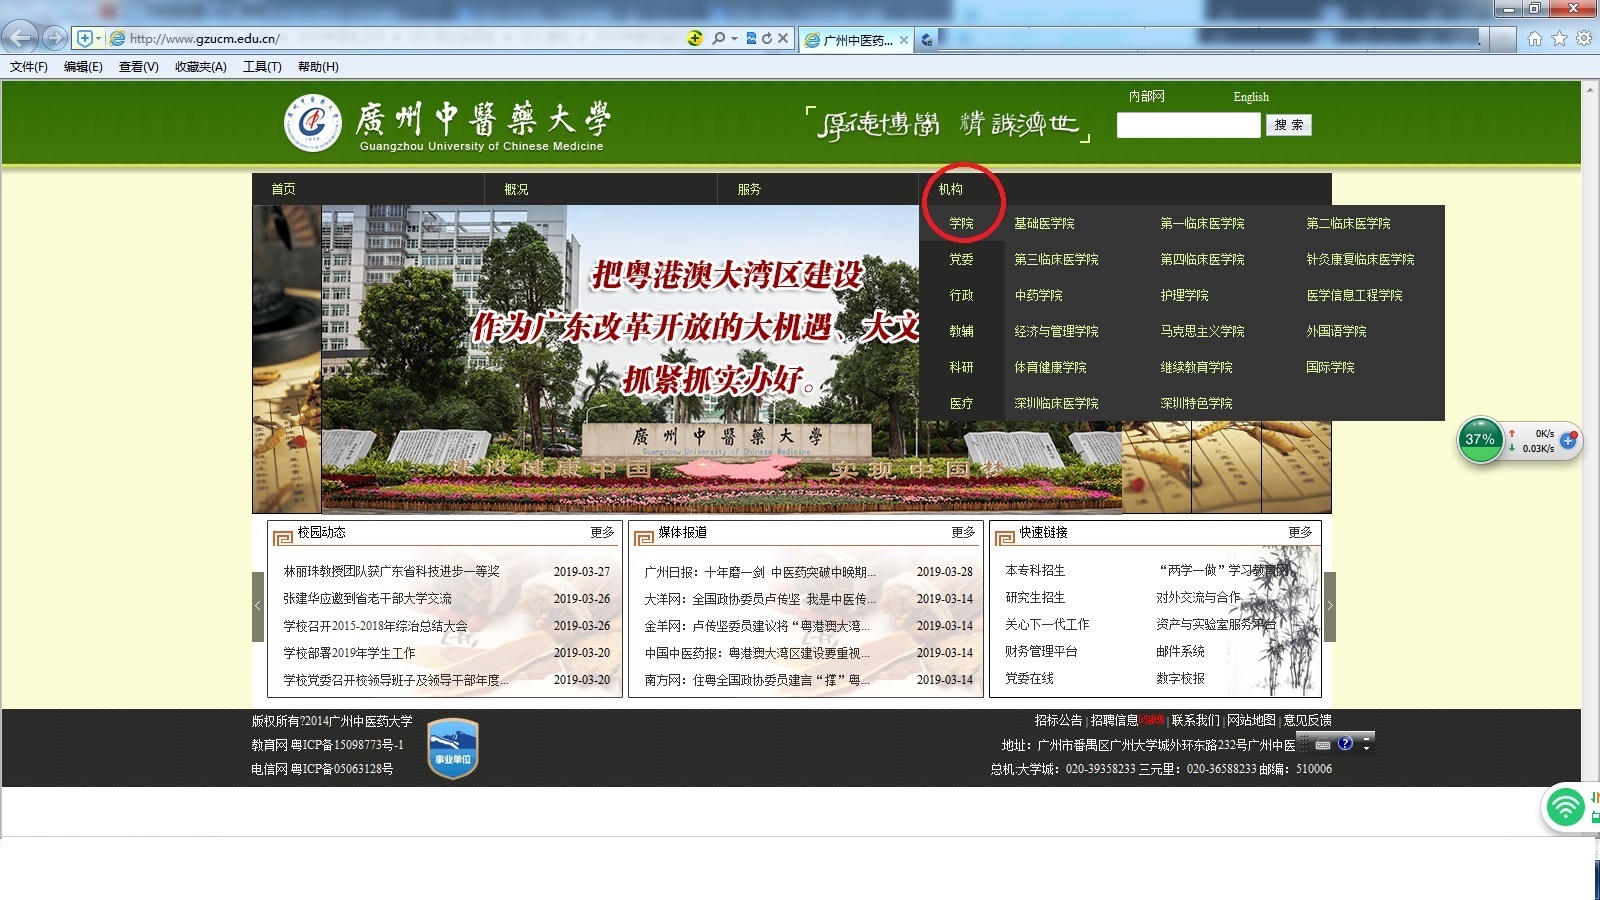Screen dimensions: 1600x900
Task: Select the 概况 navigation tab
Action: 517,189
